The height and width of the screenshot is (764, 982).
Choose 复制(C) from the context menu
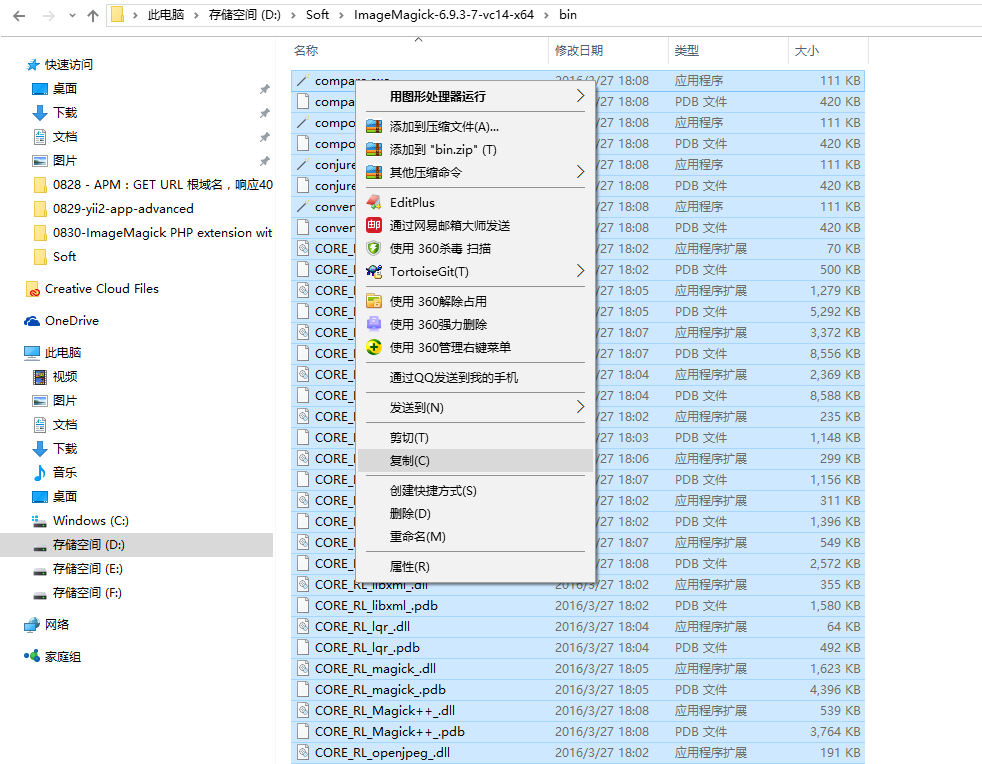coord(475,460)
